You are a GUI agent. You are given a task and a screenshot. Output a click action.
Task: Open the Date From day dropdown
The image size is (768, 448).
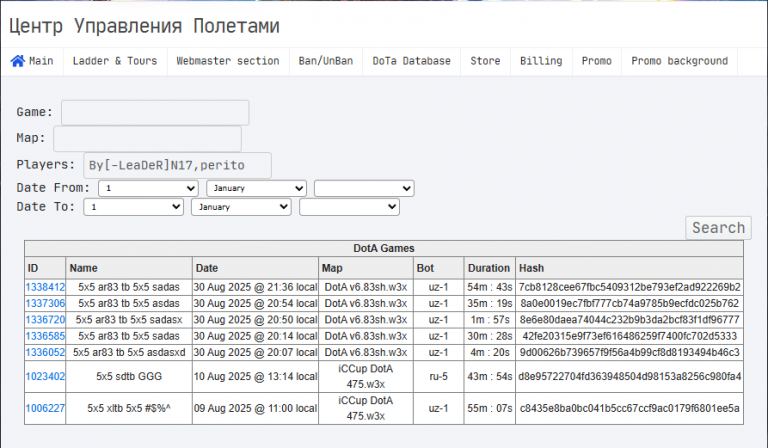pyautogui.click(x=148, y=189)
